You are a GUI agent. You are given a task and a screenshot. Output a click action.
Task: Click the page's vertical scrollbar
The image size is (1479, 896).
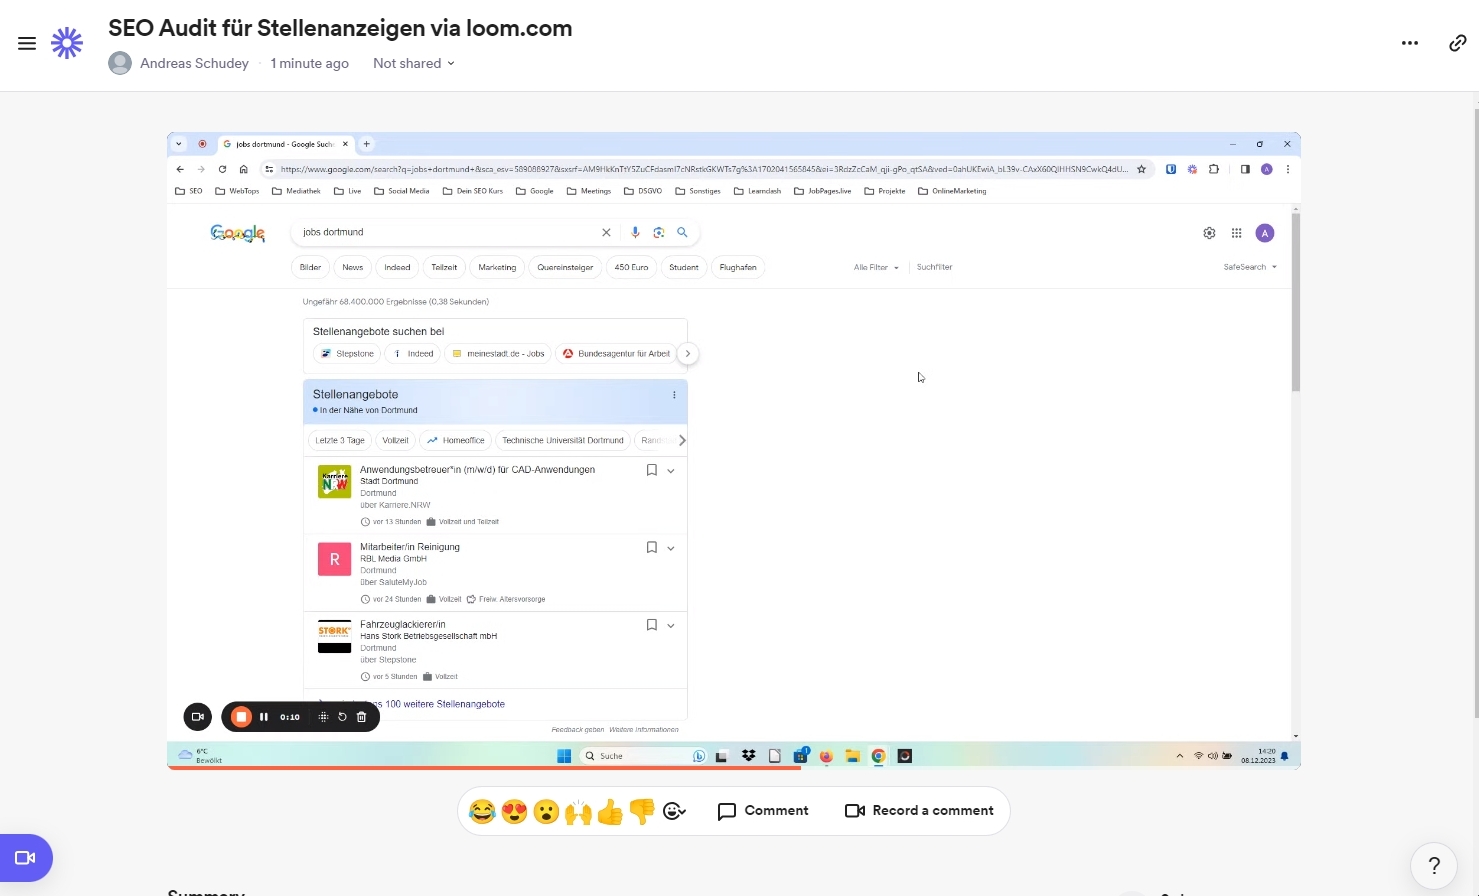coord(1475,400)
